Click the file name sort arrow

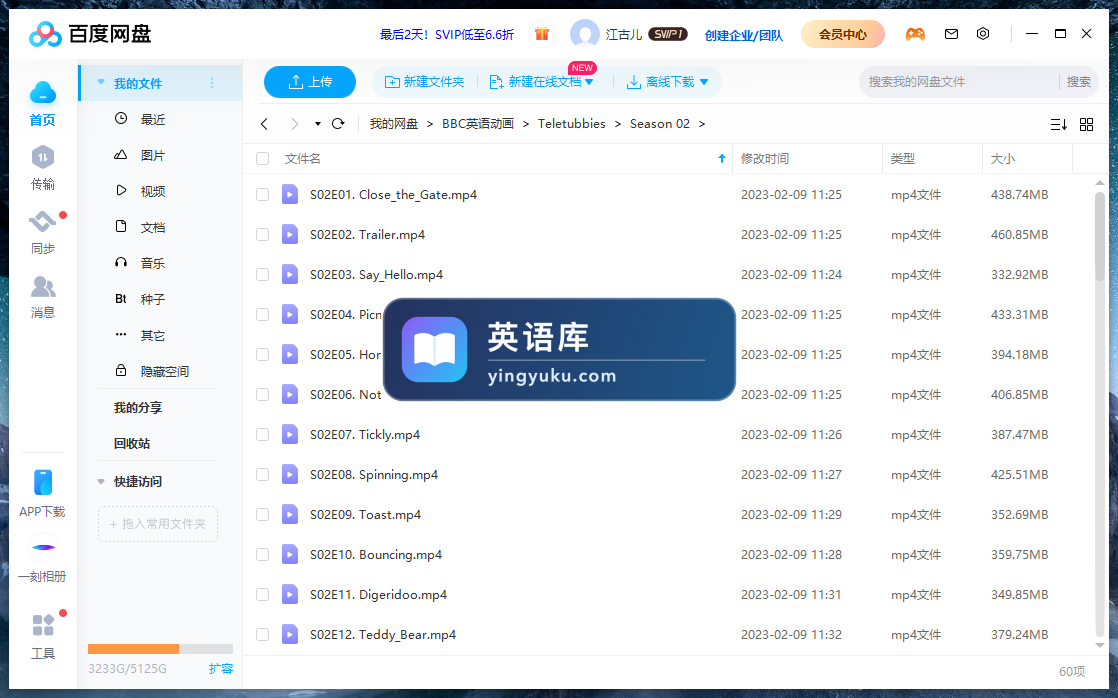(722, 158)
